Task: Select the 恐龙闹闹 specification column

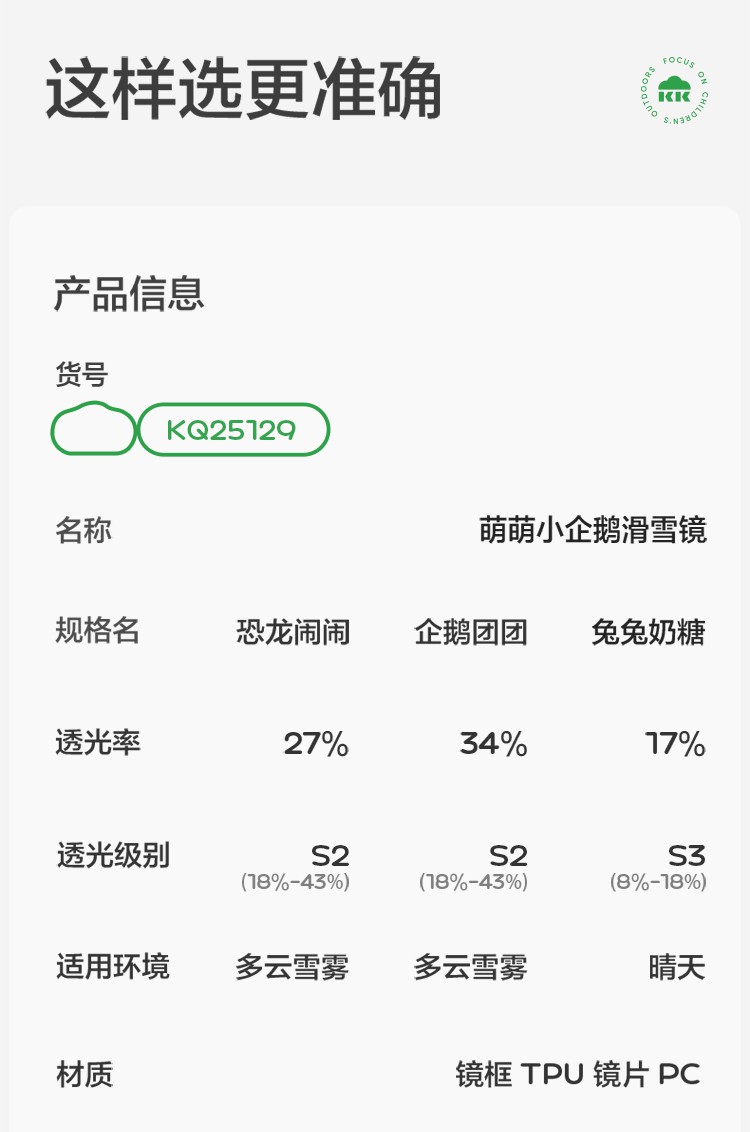Action: pos(293,632)
